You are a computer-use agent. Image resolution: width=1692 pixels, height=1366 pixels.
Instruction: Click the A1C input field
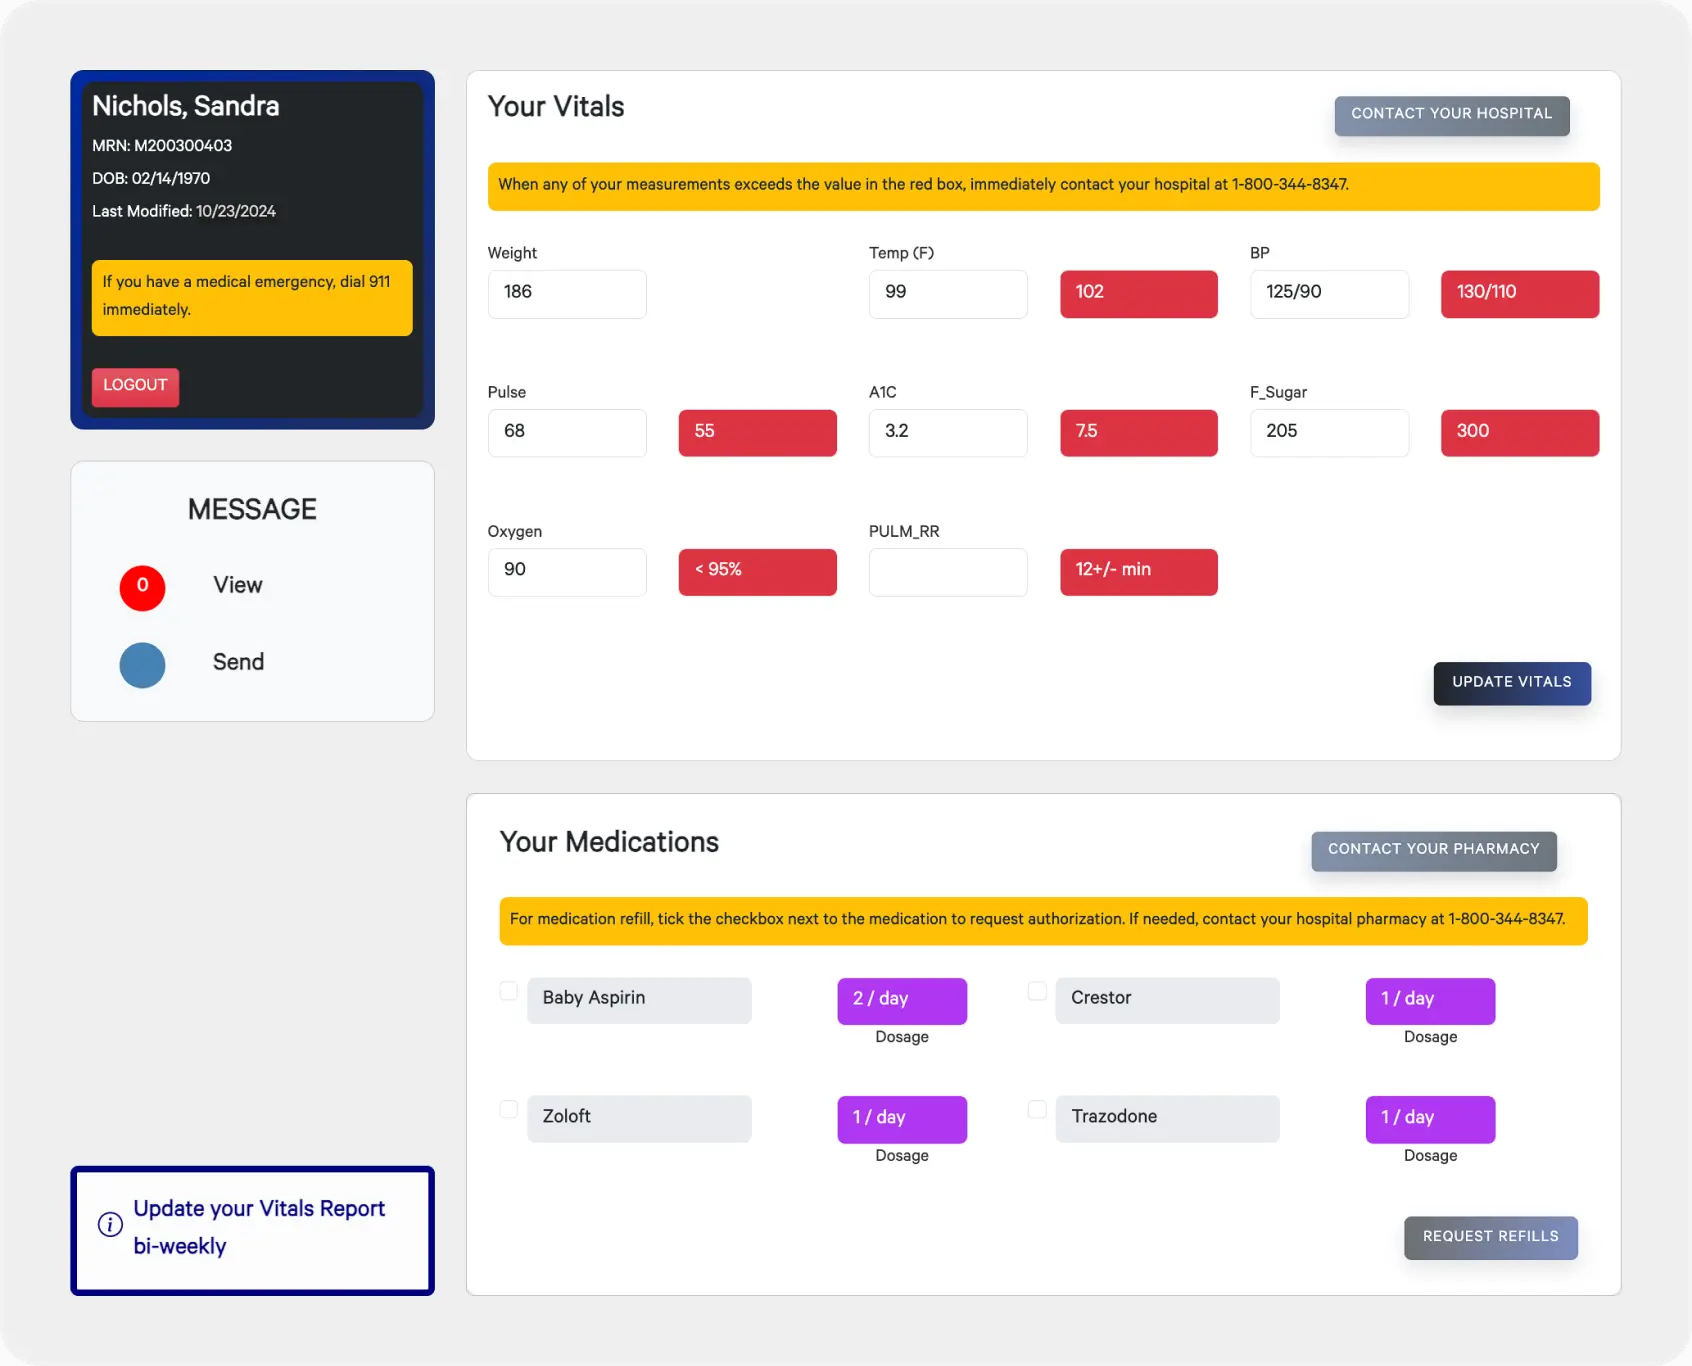948,433
